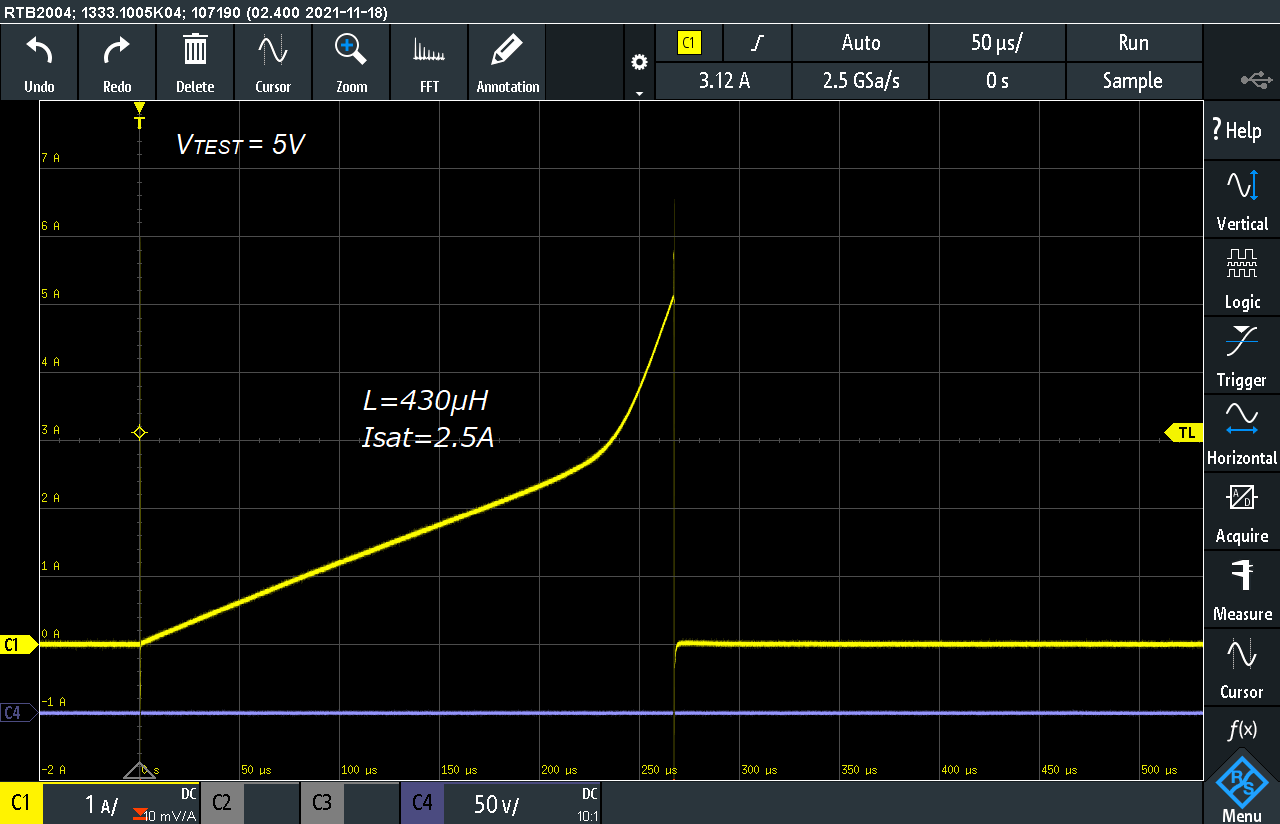Select the Annotation pencil tool
The width and height of the screenshot is (1280, 824).
click(x=508, y=50)
